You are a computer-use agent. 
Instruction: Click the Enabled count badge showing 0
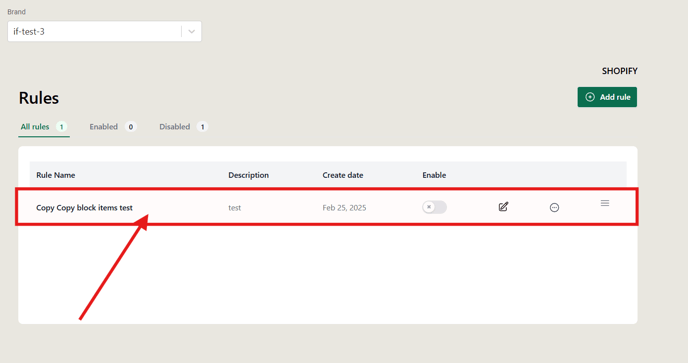tap(130, 127)
